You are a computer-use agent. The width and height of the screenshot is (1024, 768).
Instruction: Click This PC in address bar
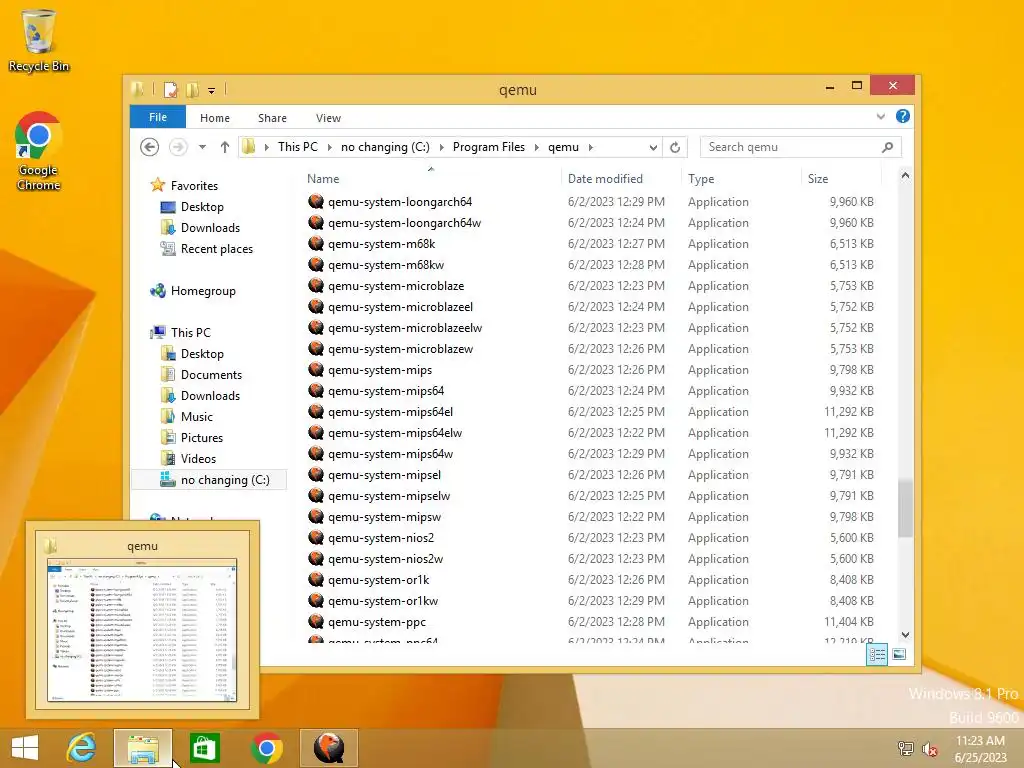tap(298, 147)
